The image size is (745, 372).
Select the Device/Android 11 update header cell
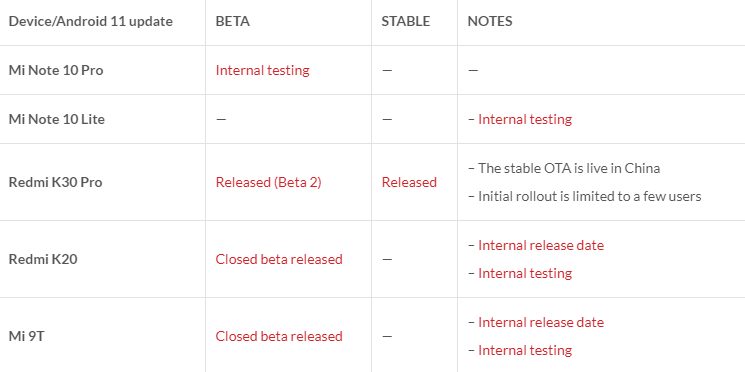coord(103,23)
